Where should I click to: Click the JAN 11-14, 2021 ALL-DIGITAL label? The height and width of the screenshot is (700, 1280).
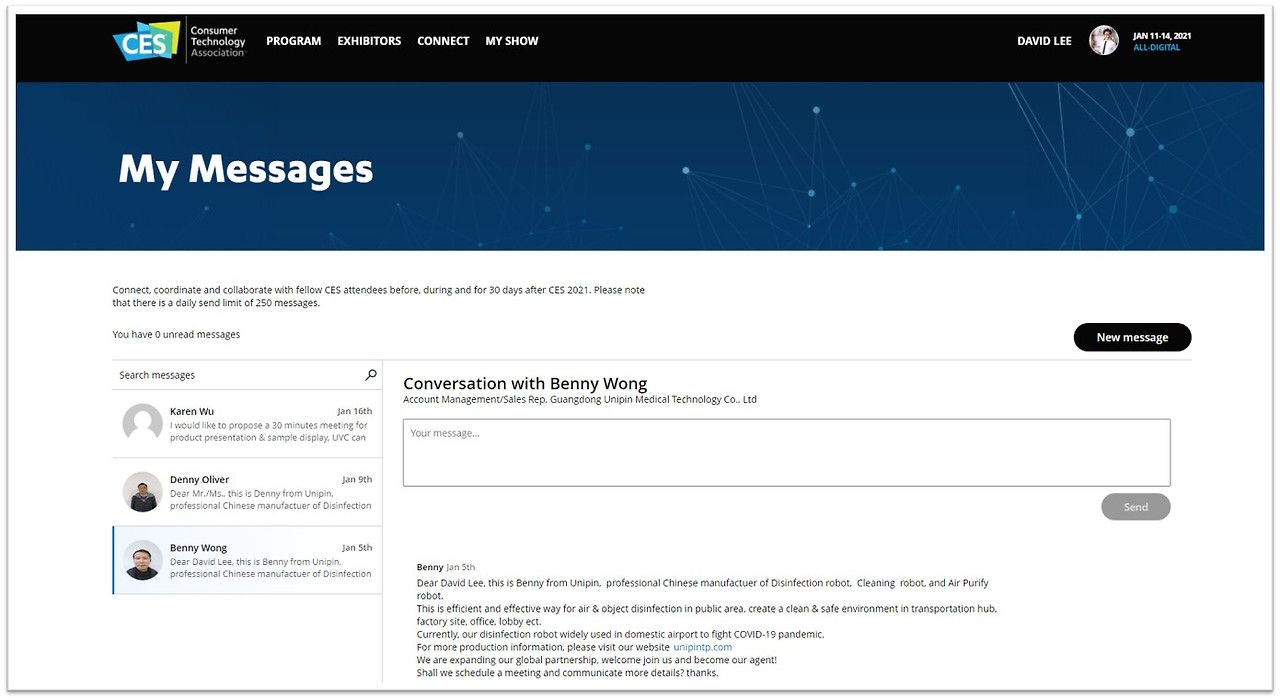(1162, 41)
